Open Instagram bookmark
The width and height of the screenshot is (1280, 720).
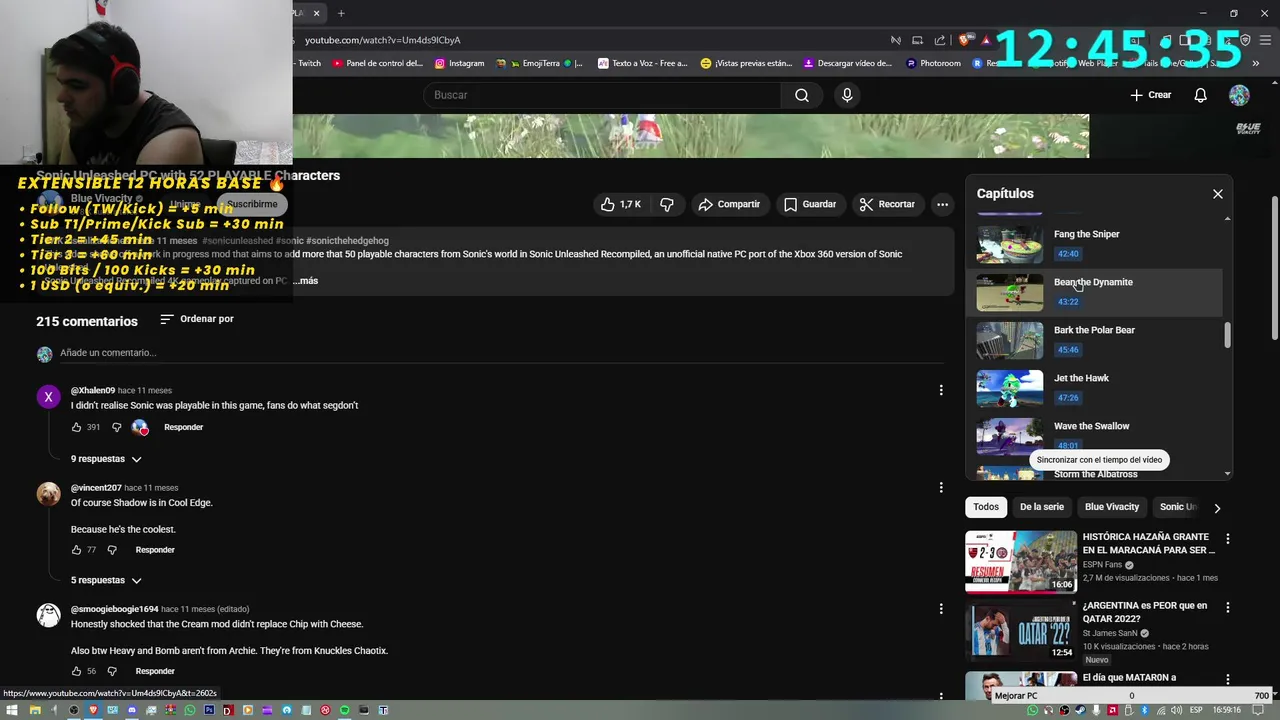pyautogui.click(x=460, y=63)
